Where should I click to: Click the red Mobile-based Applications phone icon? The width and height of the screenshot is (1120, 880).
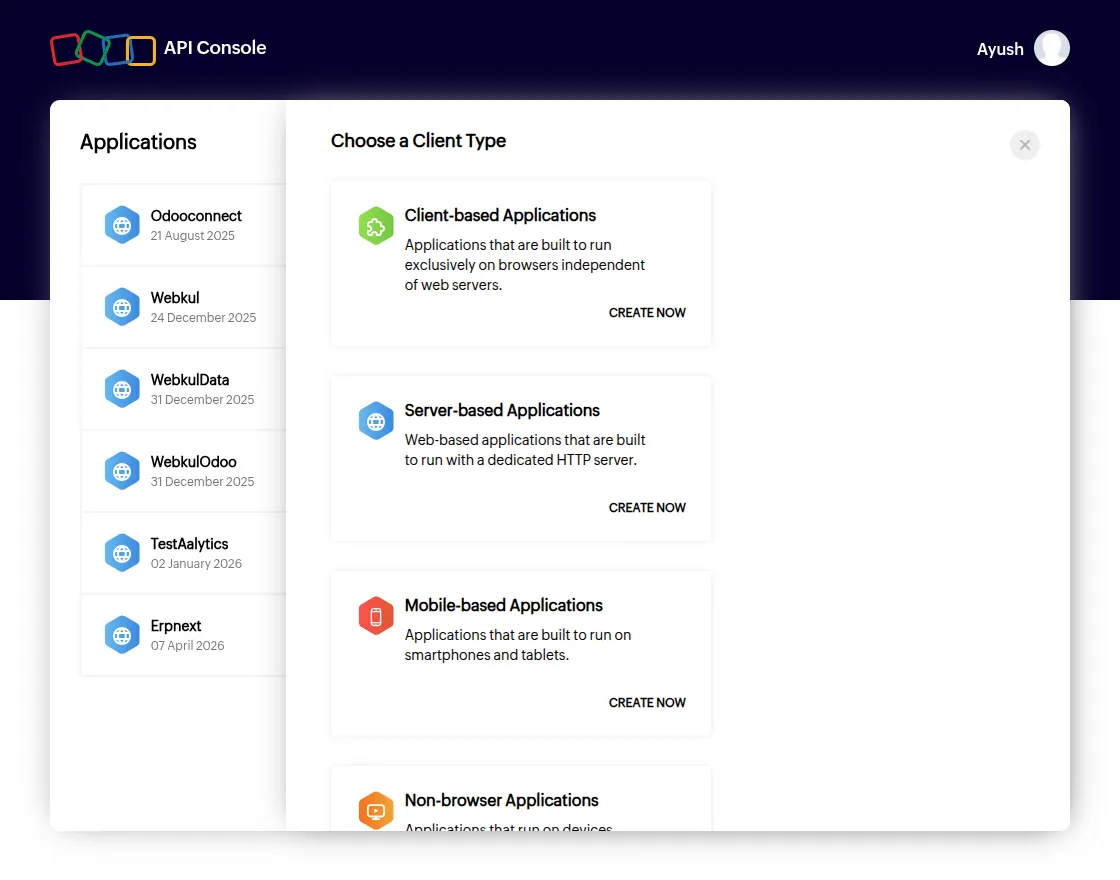[x=376, y=616]
